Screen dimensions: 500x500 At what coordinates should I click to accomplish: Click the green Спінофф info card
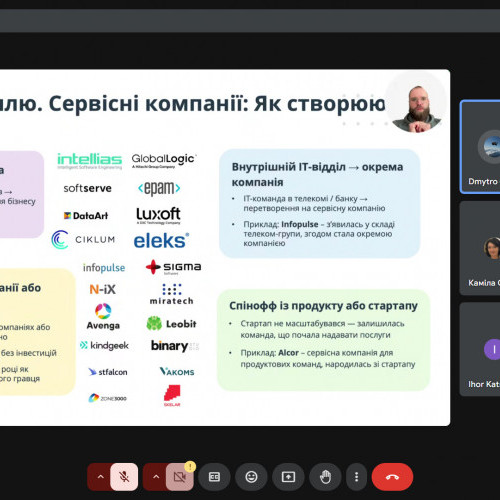coord(323,340)
